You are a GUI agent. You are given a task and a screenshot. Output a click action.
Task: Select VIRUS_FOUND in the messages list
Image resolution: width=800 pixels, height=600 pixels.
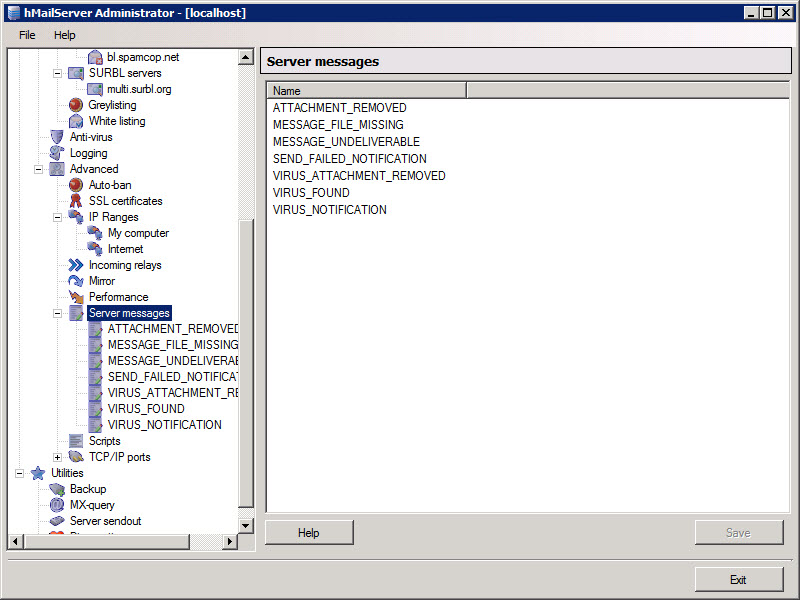(311, 193)
